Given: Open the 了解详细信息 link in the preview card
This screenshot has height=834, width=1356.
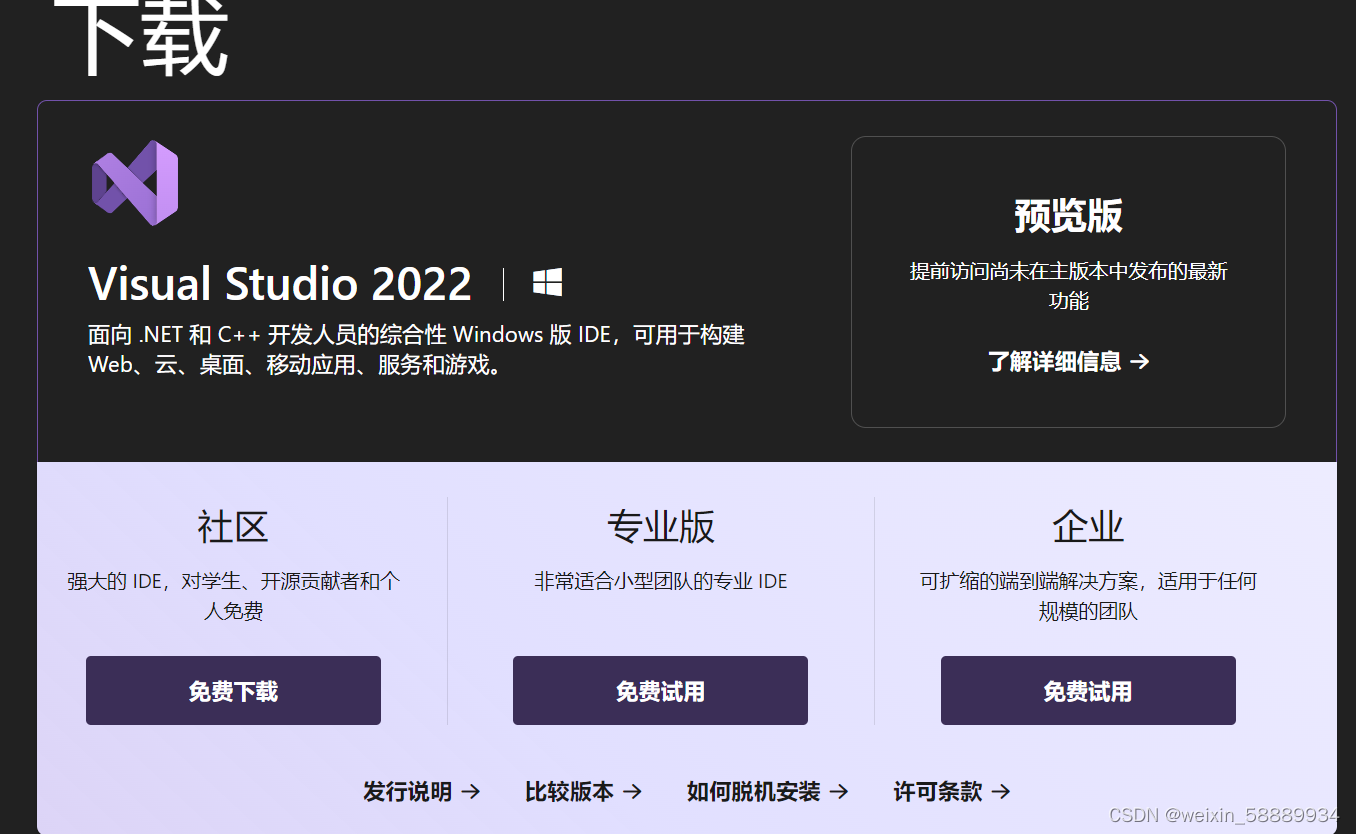Looking at the screenshot, I should [x=1068, y=361].
